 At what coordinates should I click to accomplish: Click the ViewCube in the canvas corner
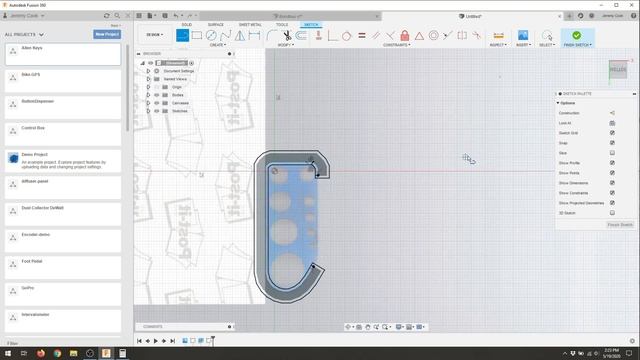(618, 70)
